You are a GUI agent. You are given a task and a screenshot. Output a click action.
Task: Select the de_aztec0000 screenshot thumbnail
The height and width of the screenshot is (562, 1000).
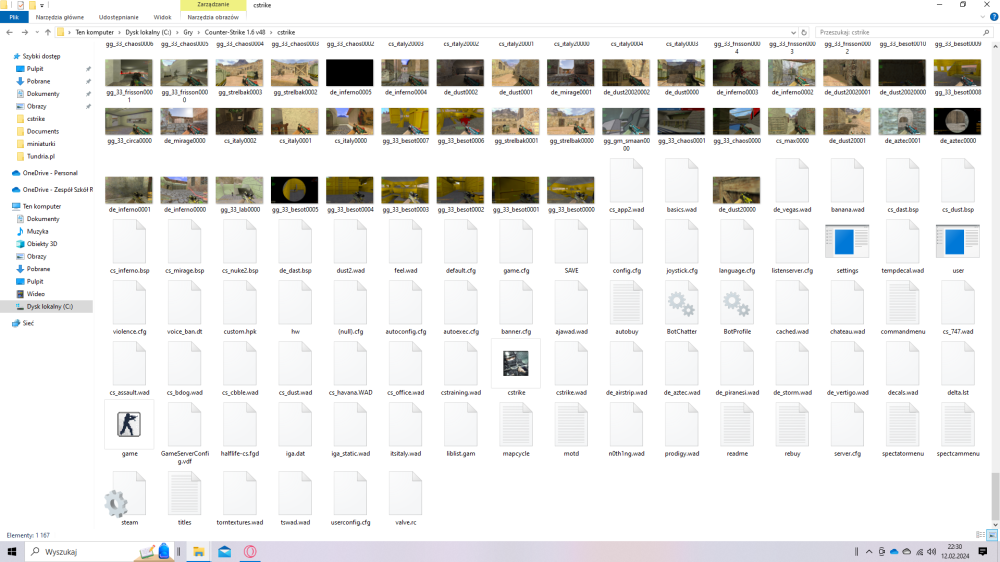(957, 121)
